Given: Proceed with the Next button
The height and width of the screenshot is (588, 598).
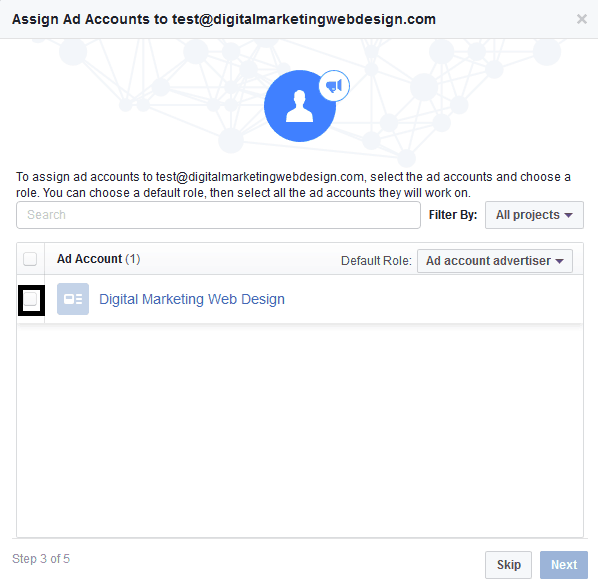Looking at the screenshot, I should click(564, 565).
